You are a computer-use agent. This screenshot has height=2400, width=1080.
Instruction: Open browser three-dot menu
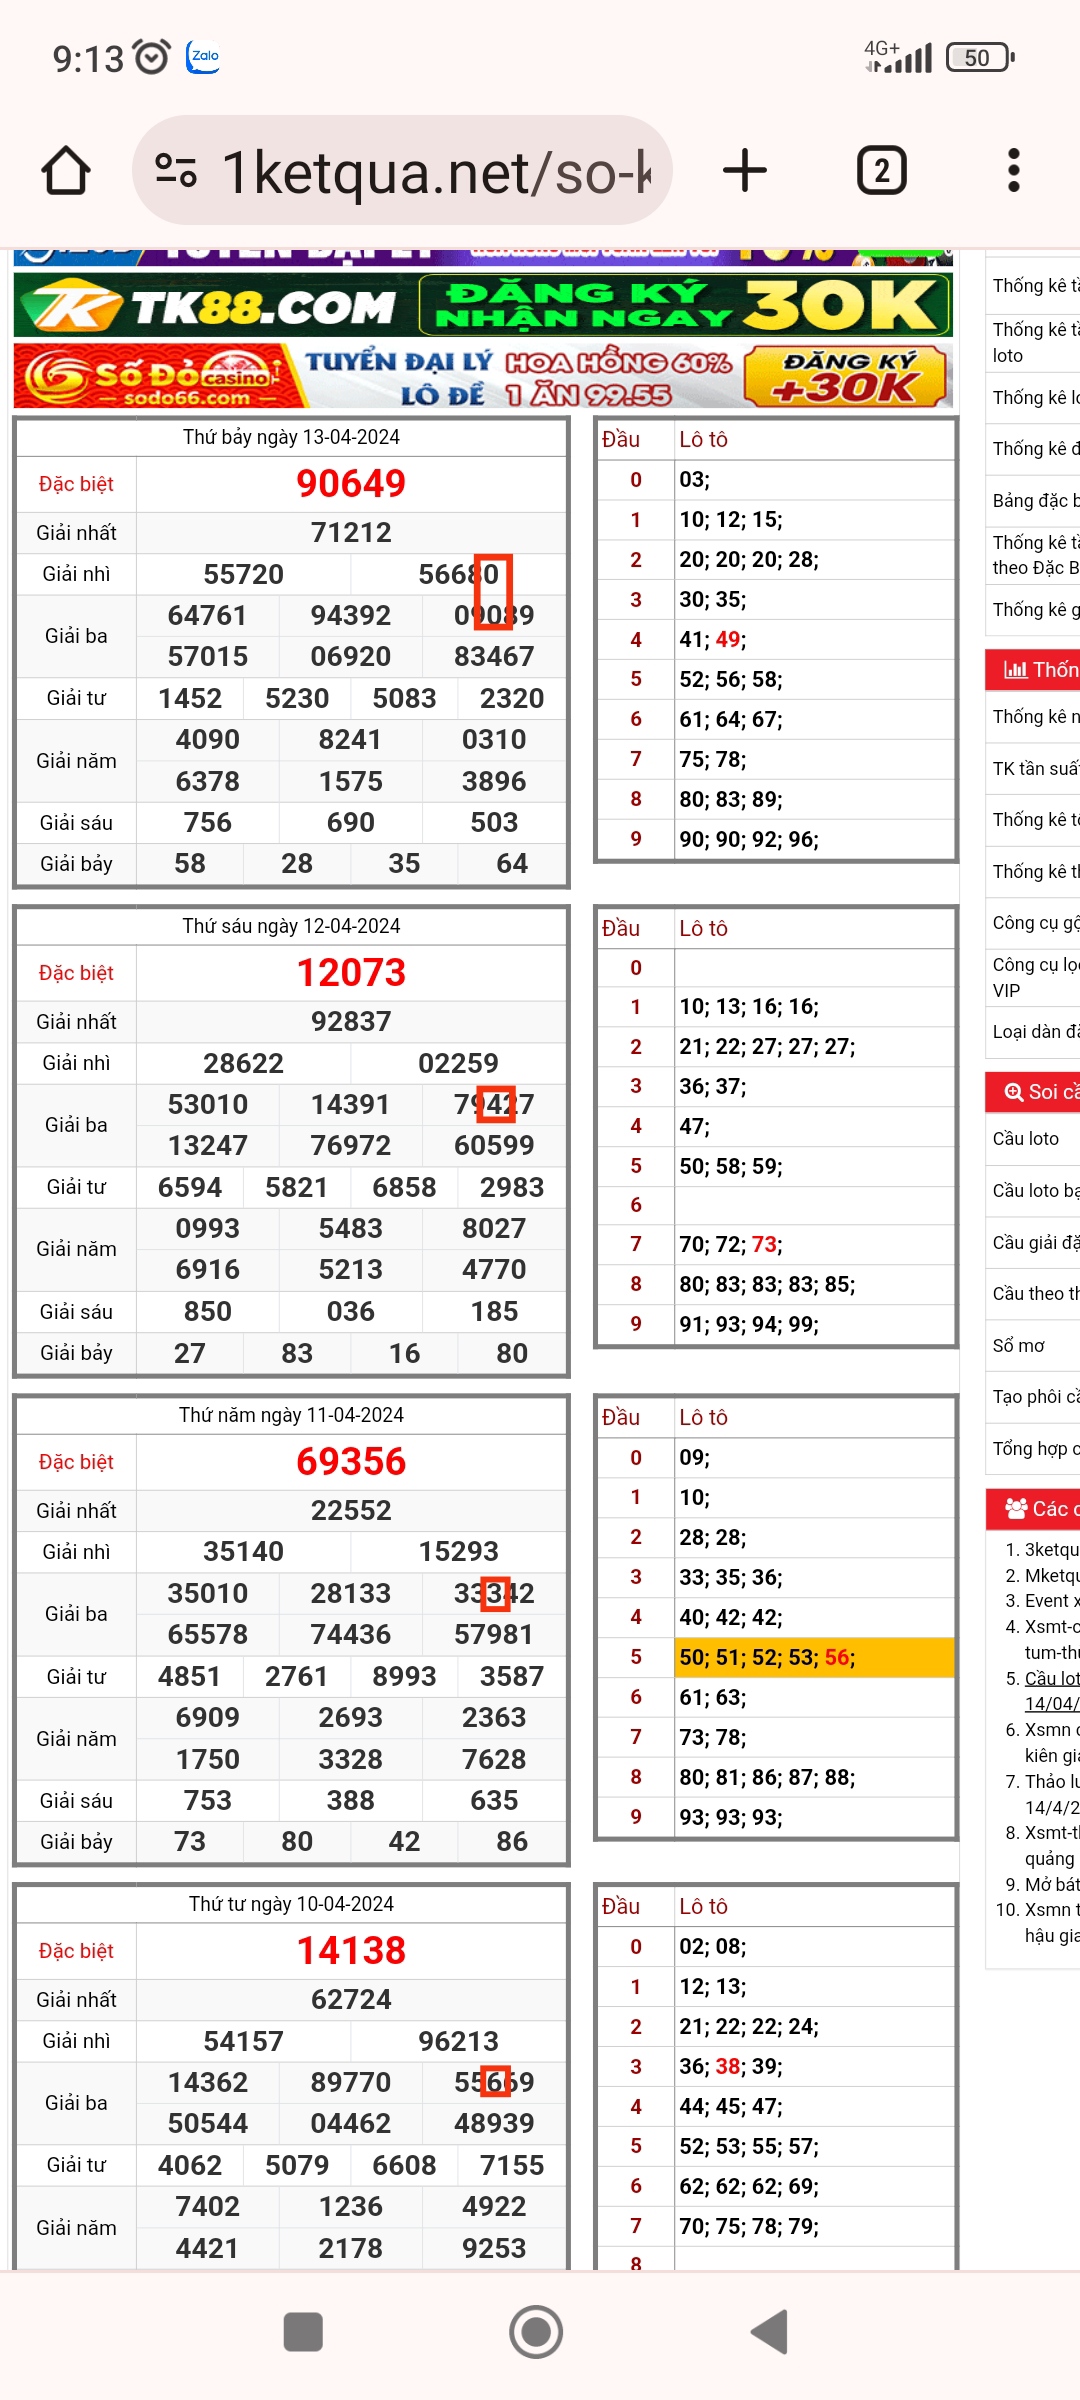pos(1014,171)
